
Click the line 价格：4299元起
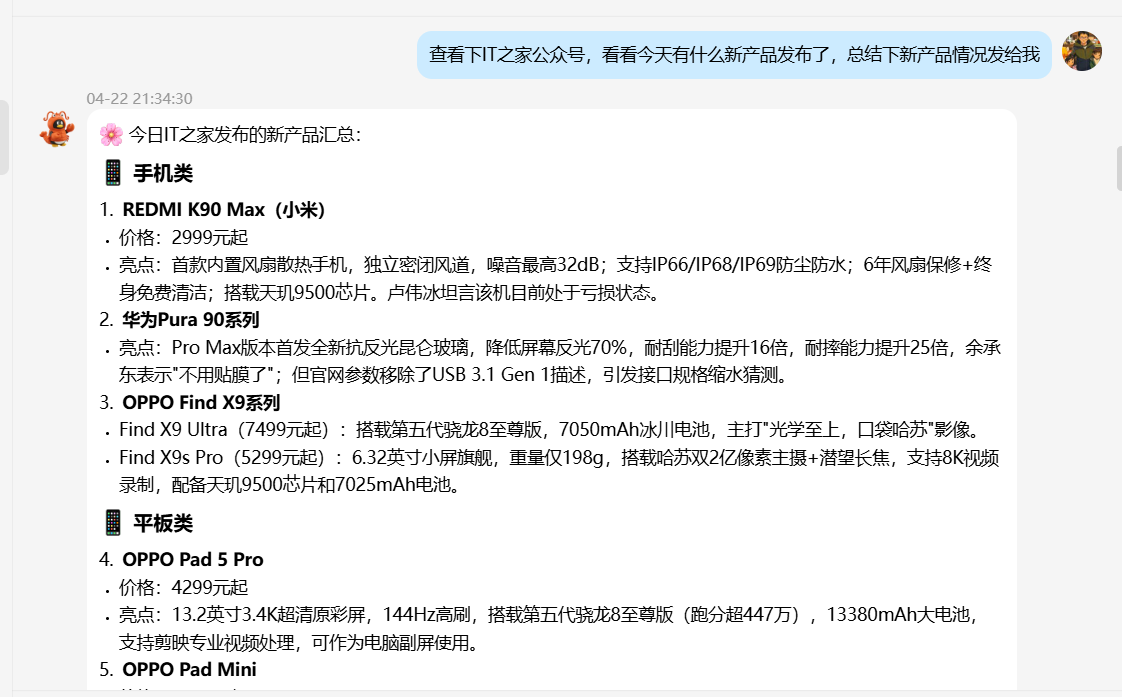tap(183, 588)
